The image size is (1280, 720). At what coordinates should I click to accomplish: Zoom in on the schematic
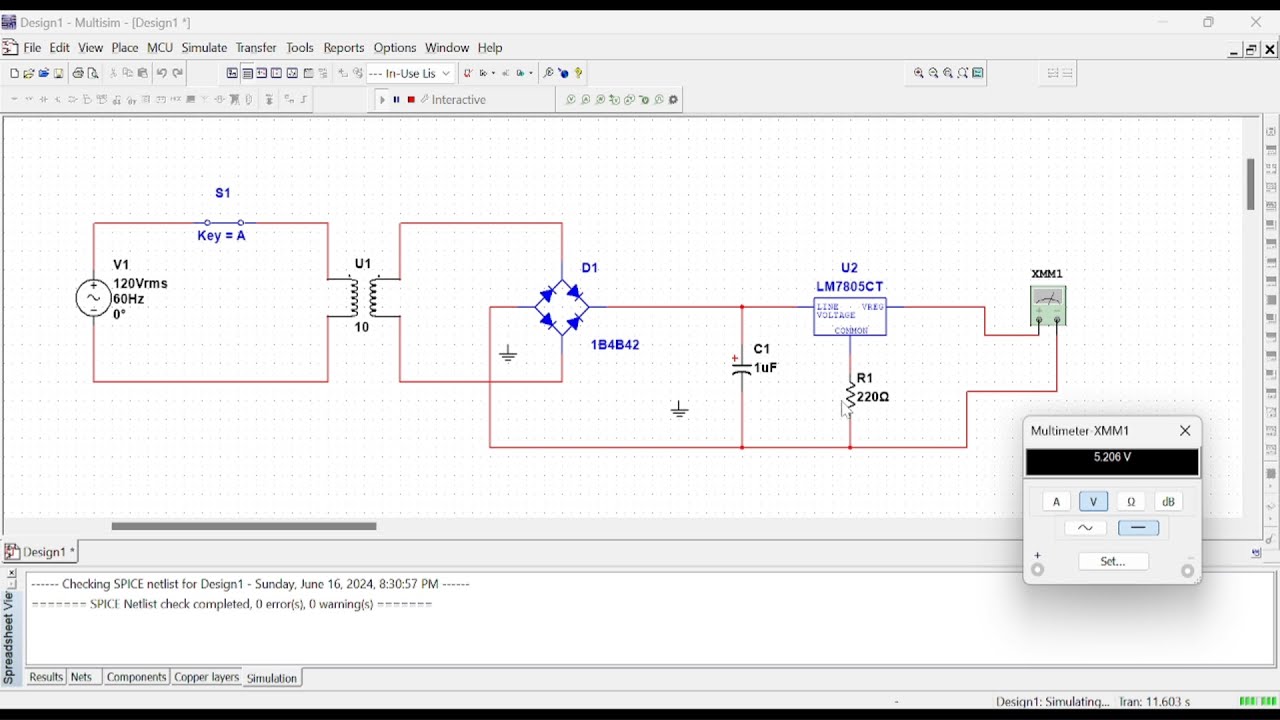coord(919,73)
